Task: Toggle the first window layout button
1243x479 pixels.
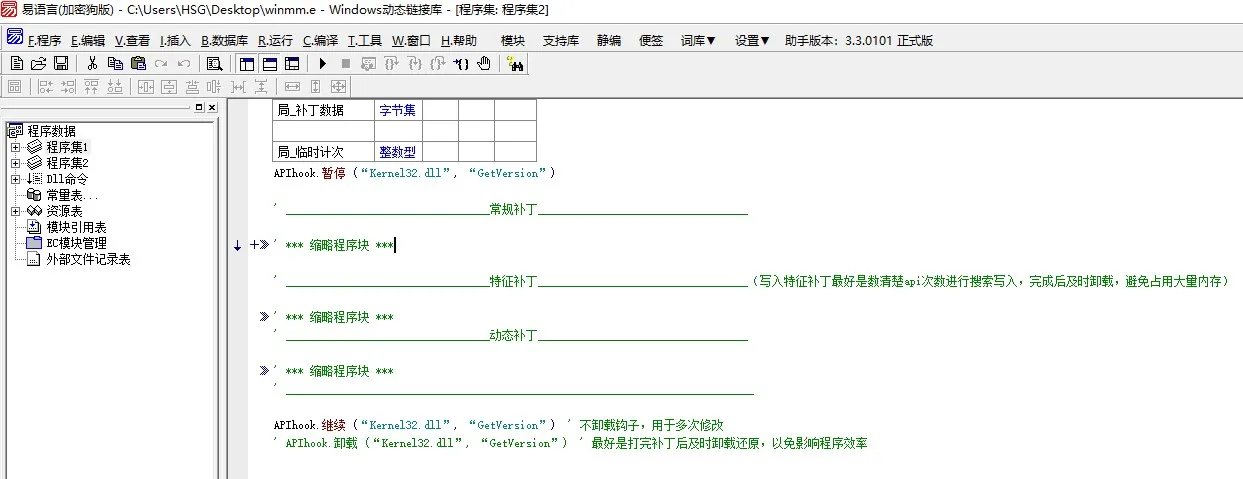Action: point(247,64)
